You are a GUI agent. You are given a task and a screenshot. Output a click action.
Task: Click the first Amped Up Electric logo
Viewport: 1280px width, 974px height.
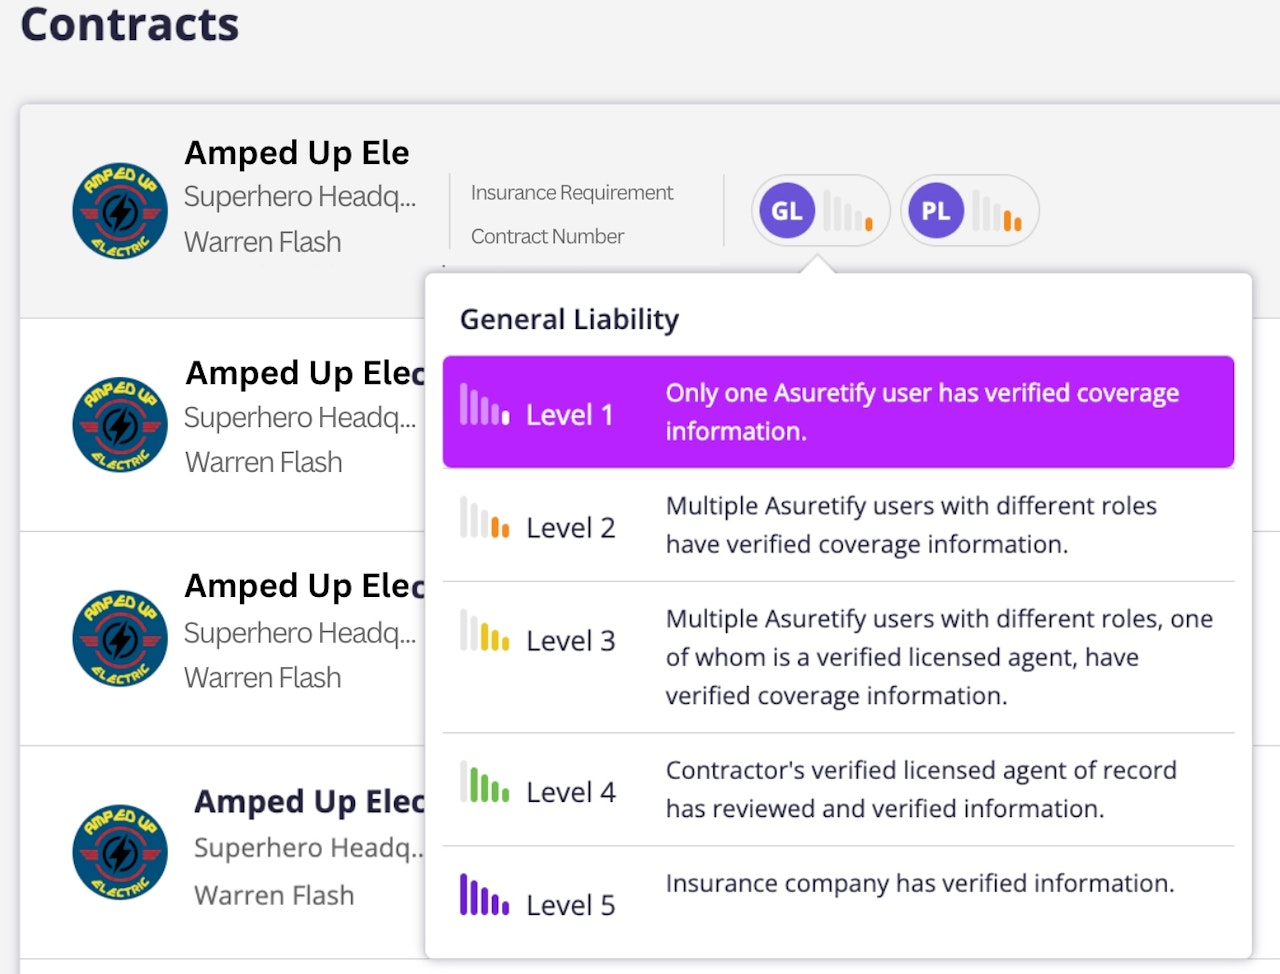120,211
